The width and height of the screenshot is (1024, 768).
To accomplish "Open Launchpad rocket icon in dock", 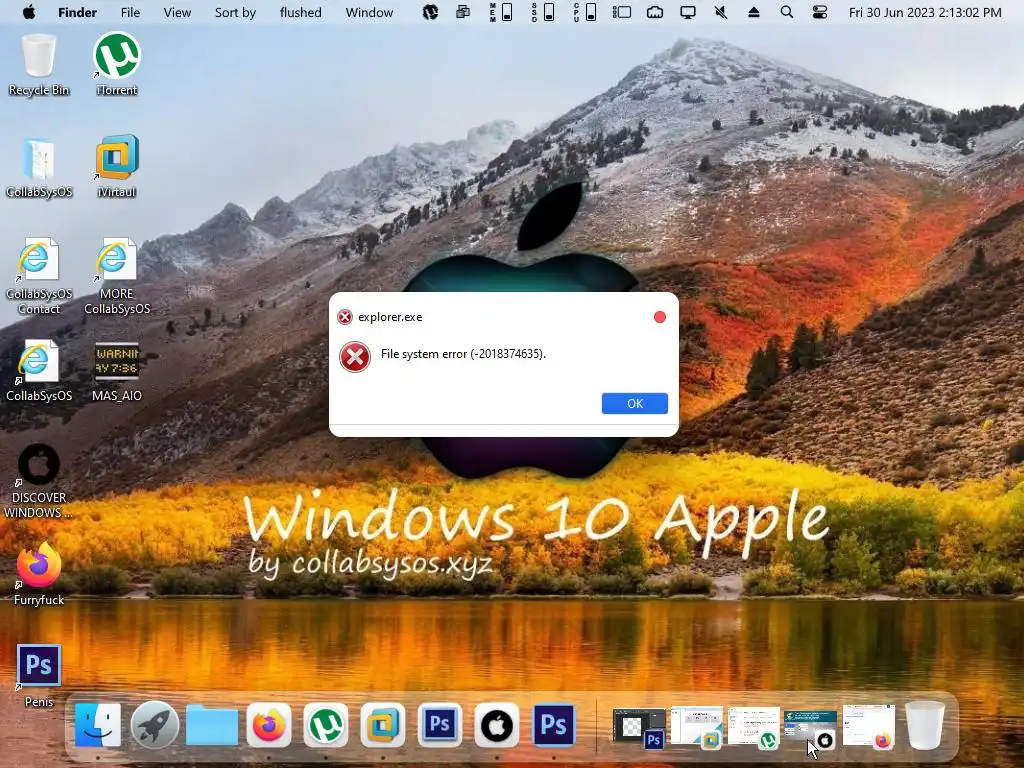I will click(x=155, y=725).
